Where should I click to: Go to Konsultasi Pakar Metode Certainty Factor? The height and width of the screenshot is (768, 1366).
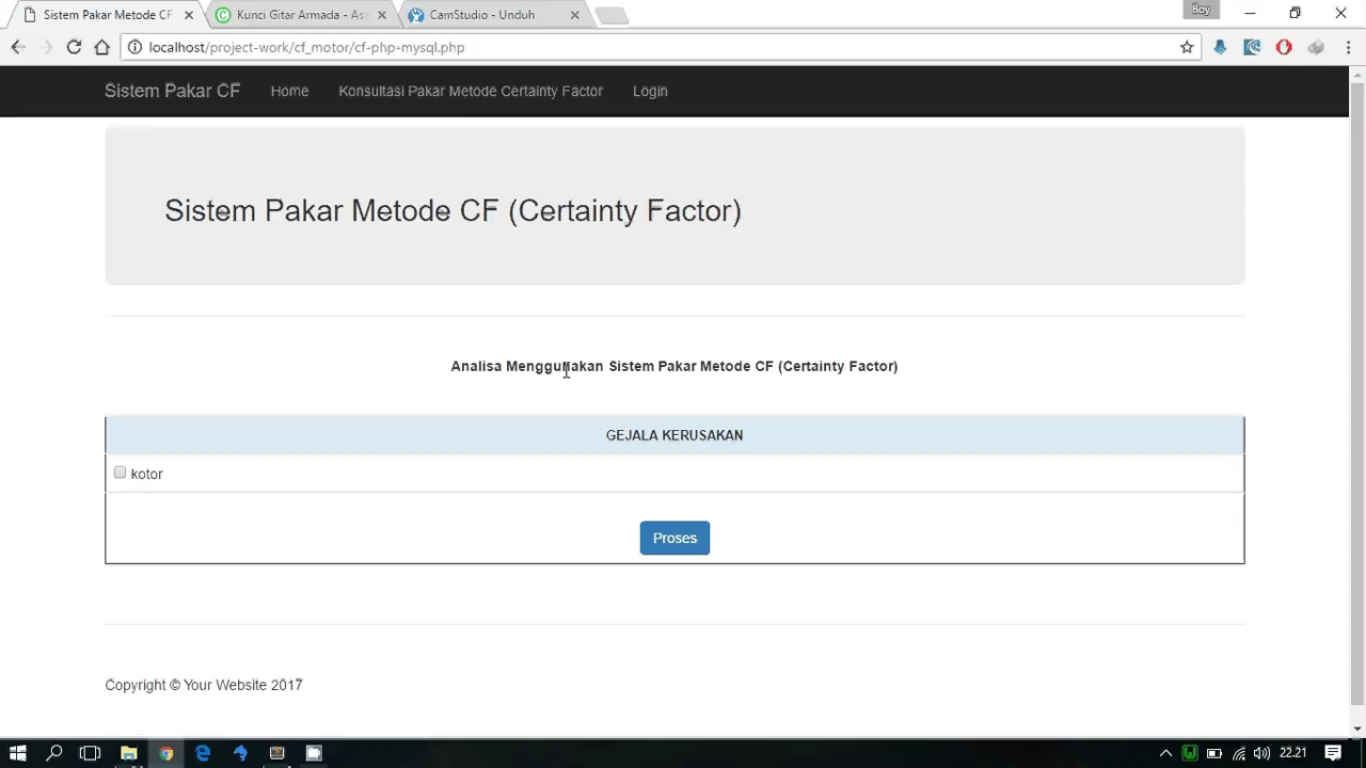point(470,91)
